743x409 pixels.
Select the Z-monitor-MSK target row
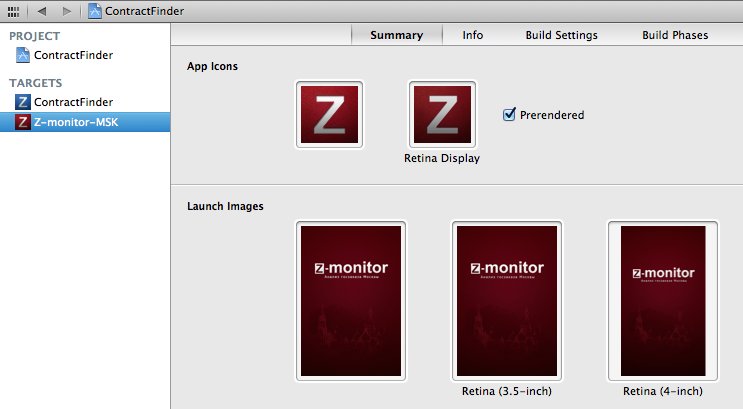pos(85,122)
